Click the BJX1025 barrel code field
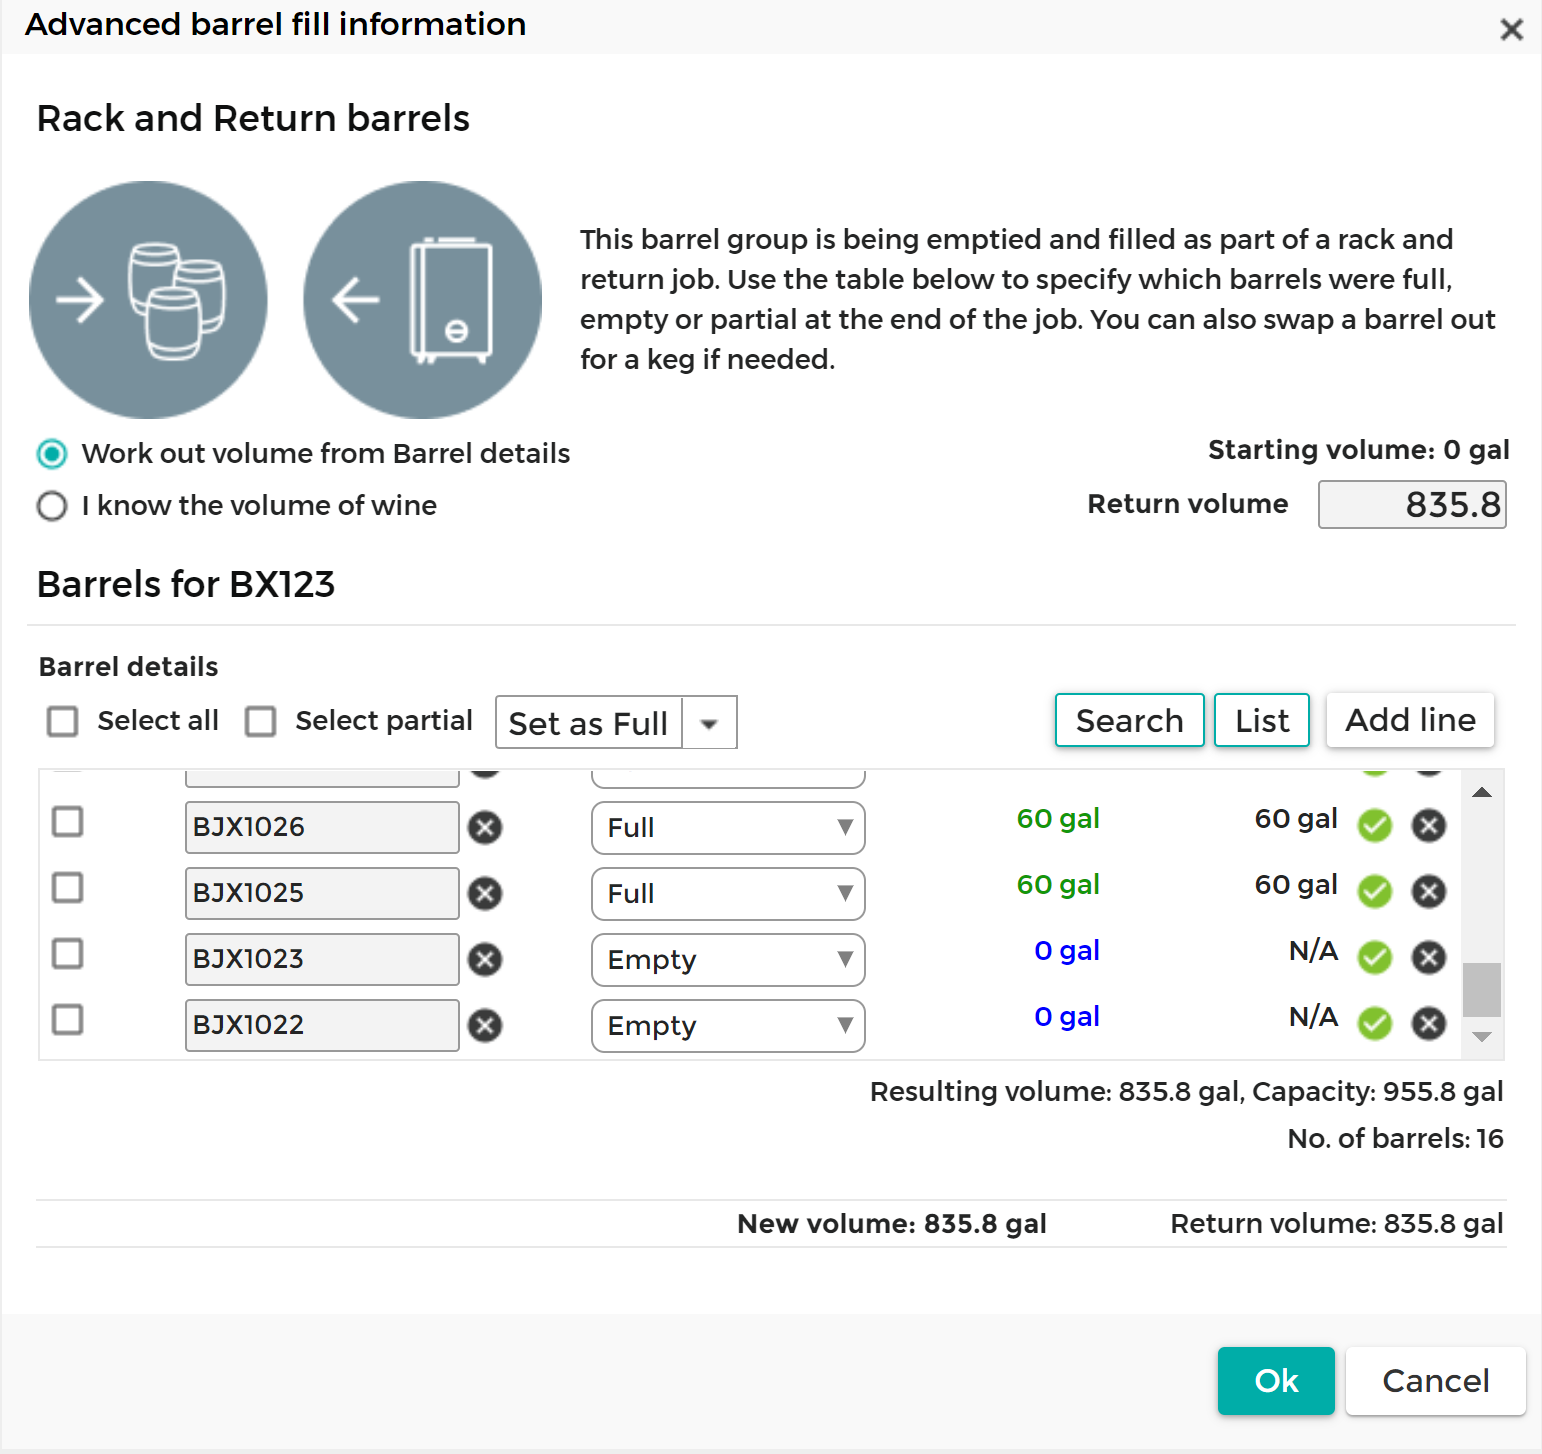This screenshot has width=1542, height=1454. [322, 893]
